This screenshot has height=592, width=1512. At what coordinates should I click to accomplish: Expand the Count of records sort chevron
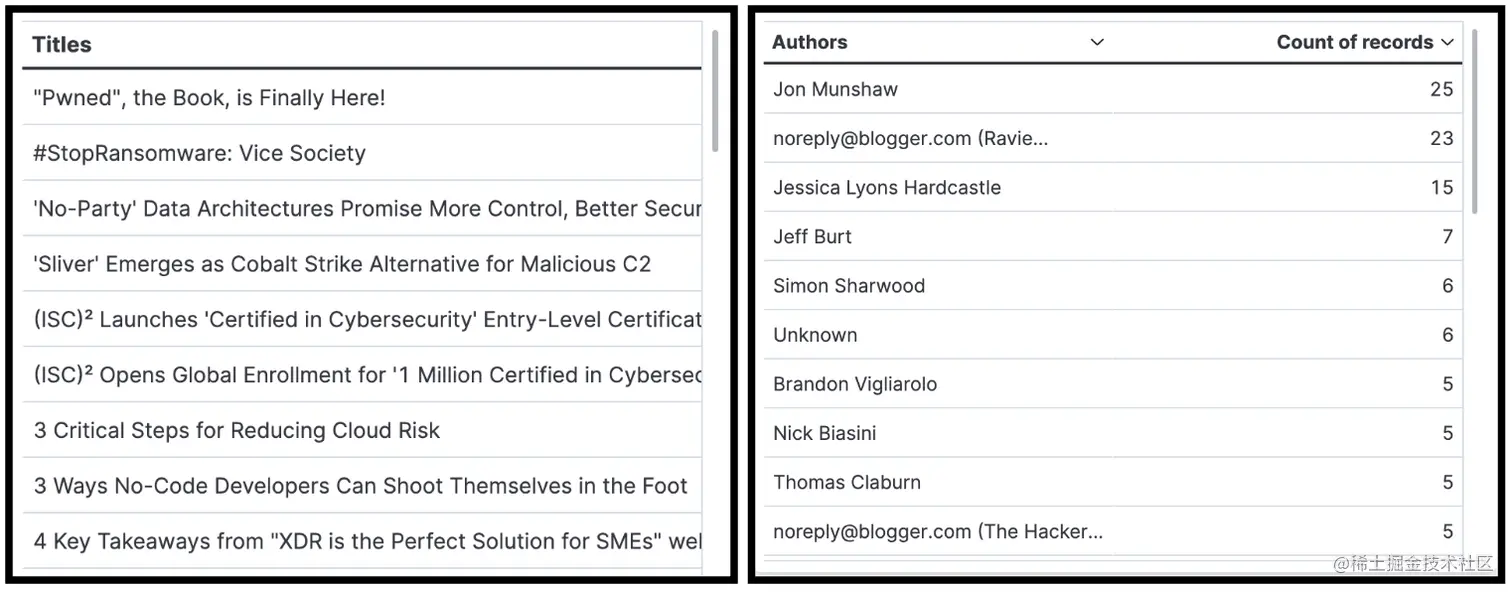tap(1447, 42)
